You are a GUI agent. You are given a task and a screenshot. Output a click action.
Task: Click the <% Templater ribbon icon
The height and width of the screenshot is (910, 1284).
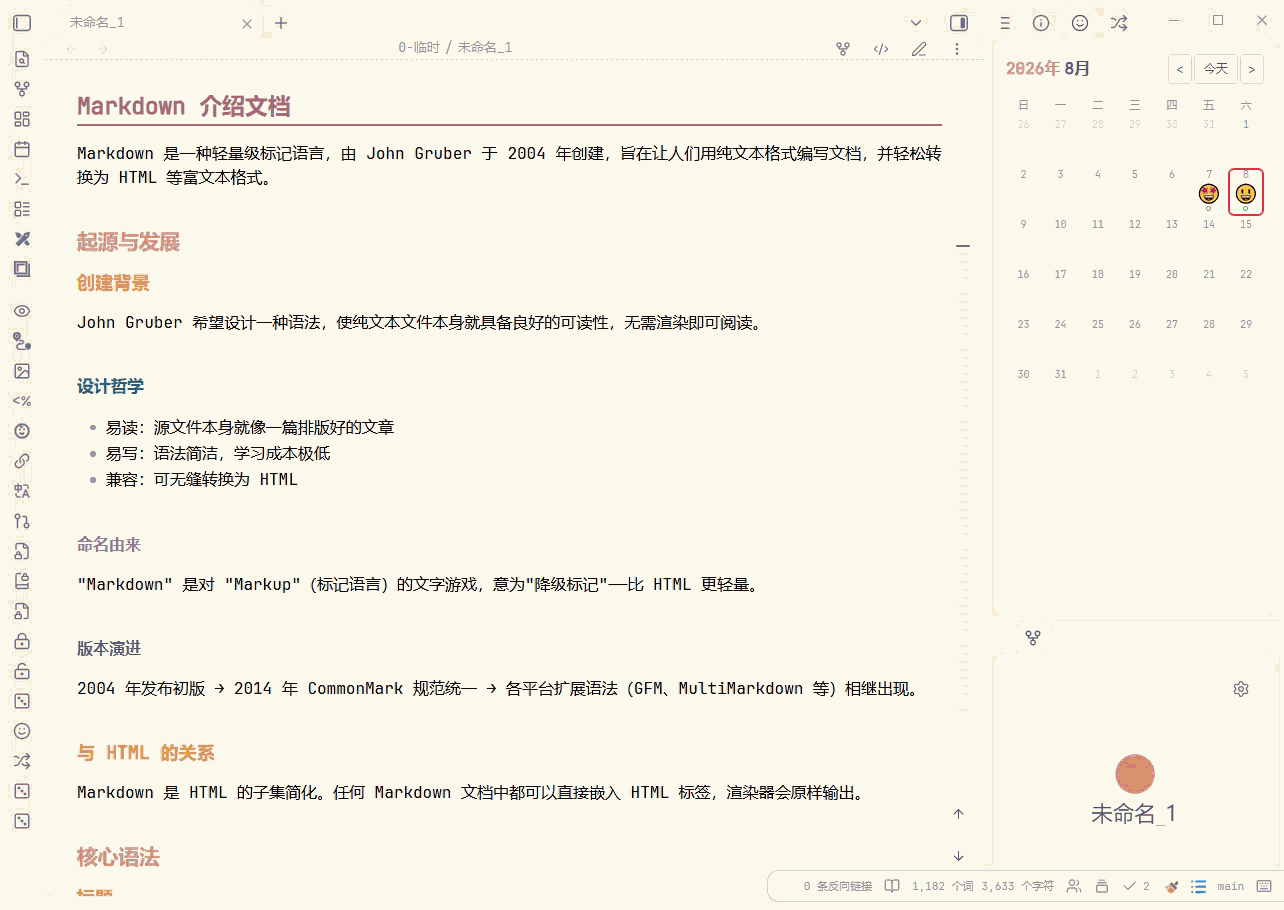click(22, 401)
